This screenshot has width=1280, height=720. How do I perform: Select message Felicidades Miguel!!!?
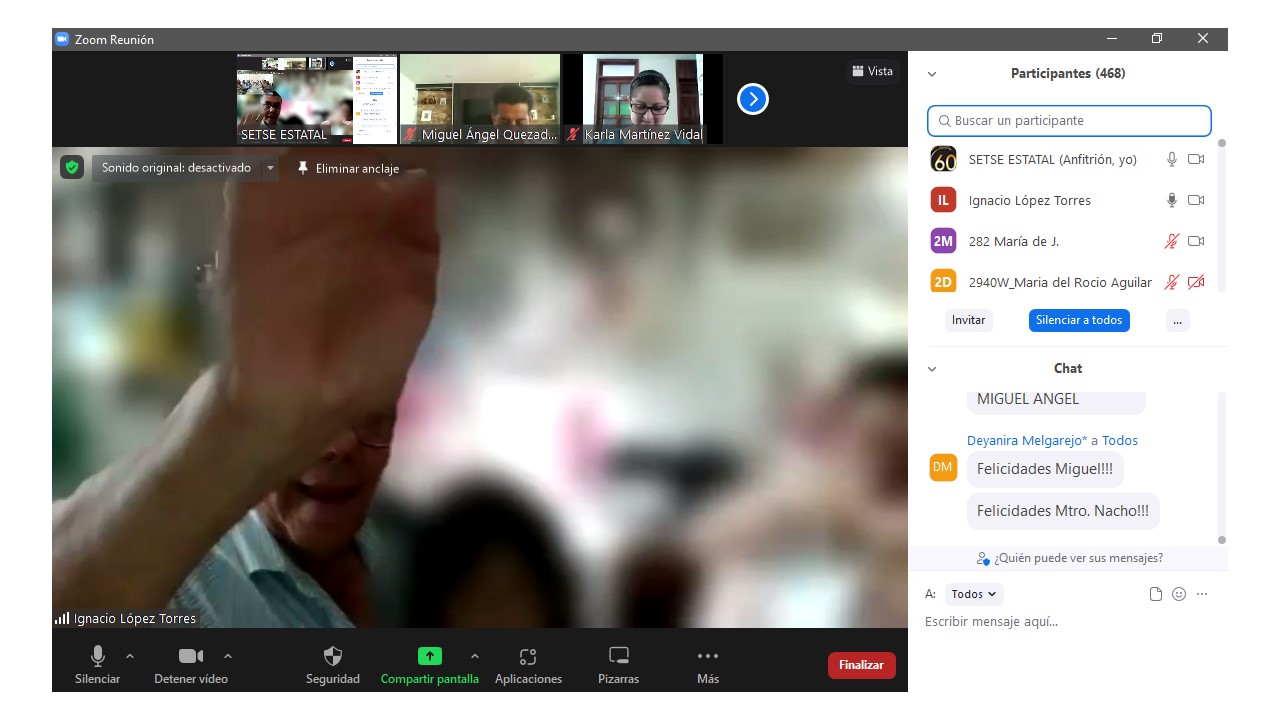tap(1045, 469)
